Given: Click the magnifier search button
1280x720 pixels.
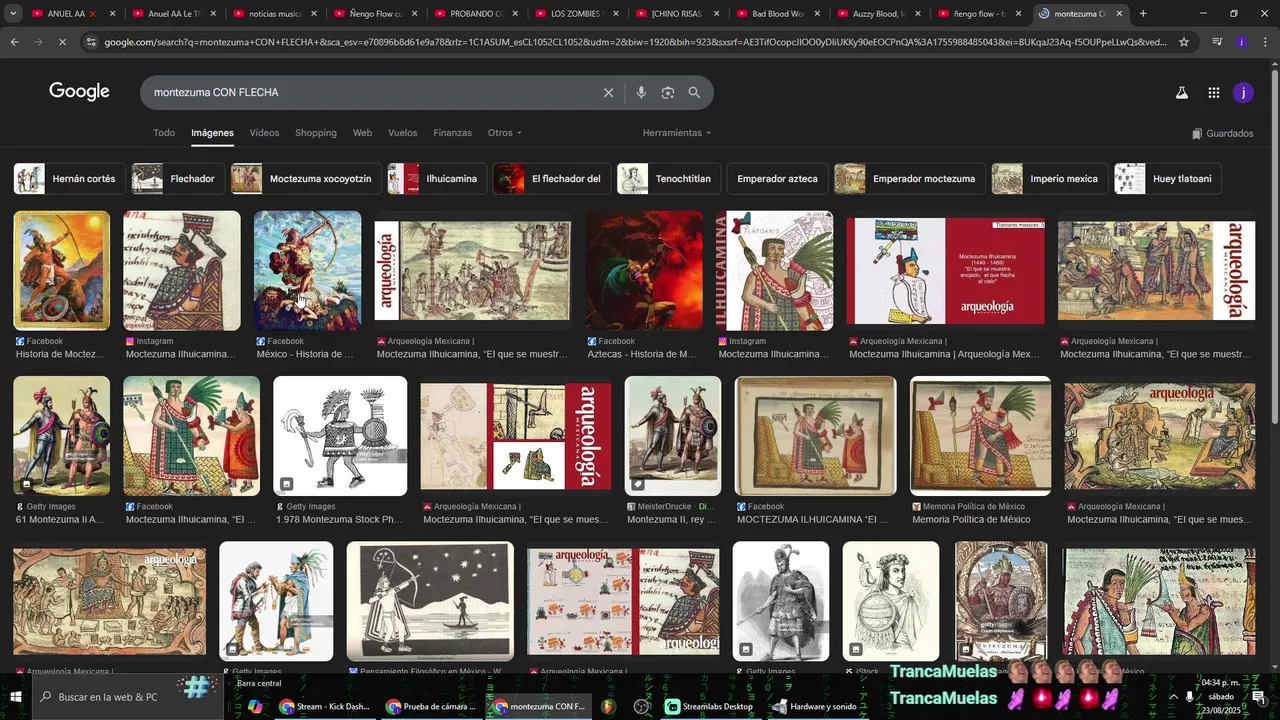Looking at the screenshot, I should [x=694, y=92].
